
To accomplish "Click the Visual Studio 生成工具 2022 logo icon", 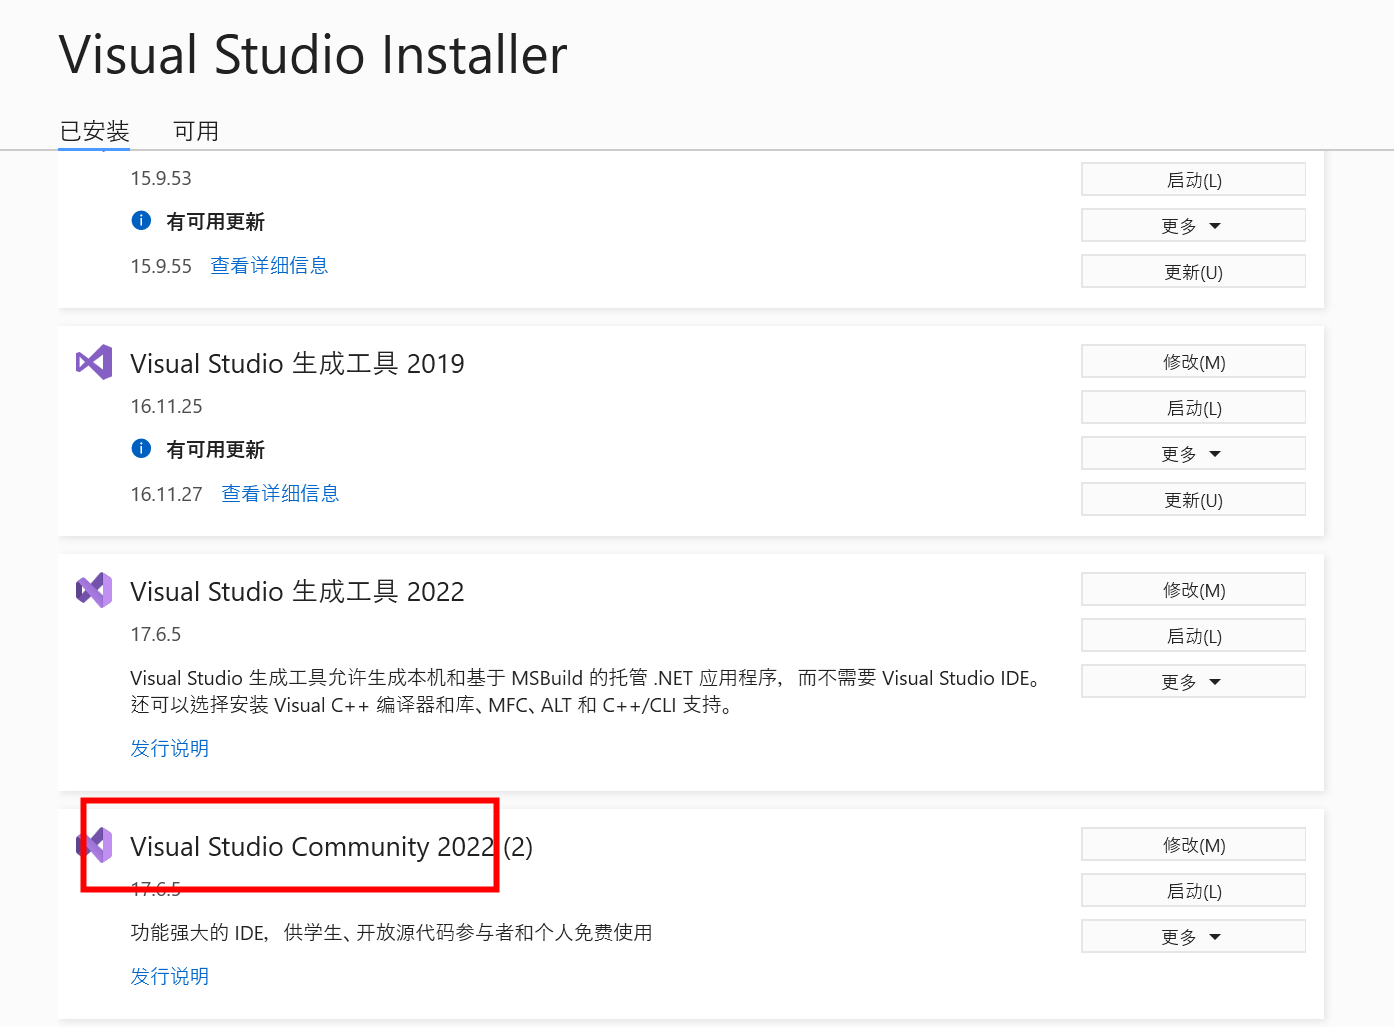I will coord(94,590).
